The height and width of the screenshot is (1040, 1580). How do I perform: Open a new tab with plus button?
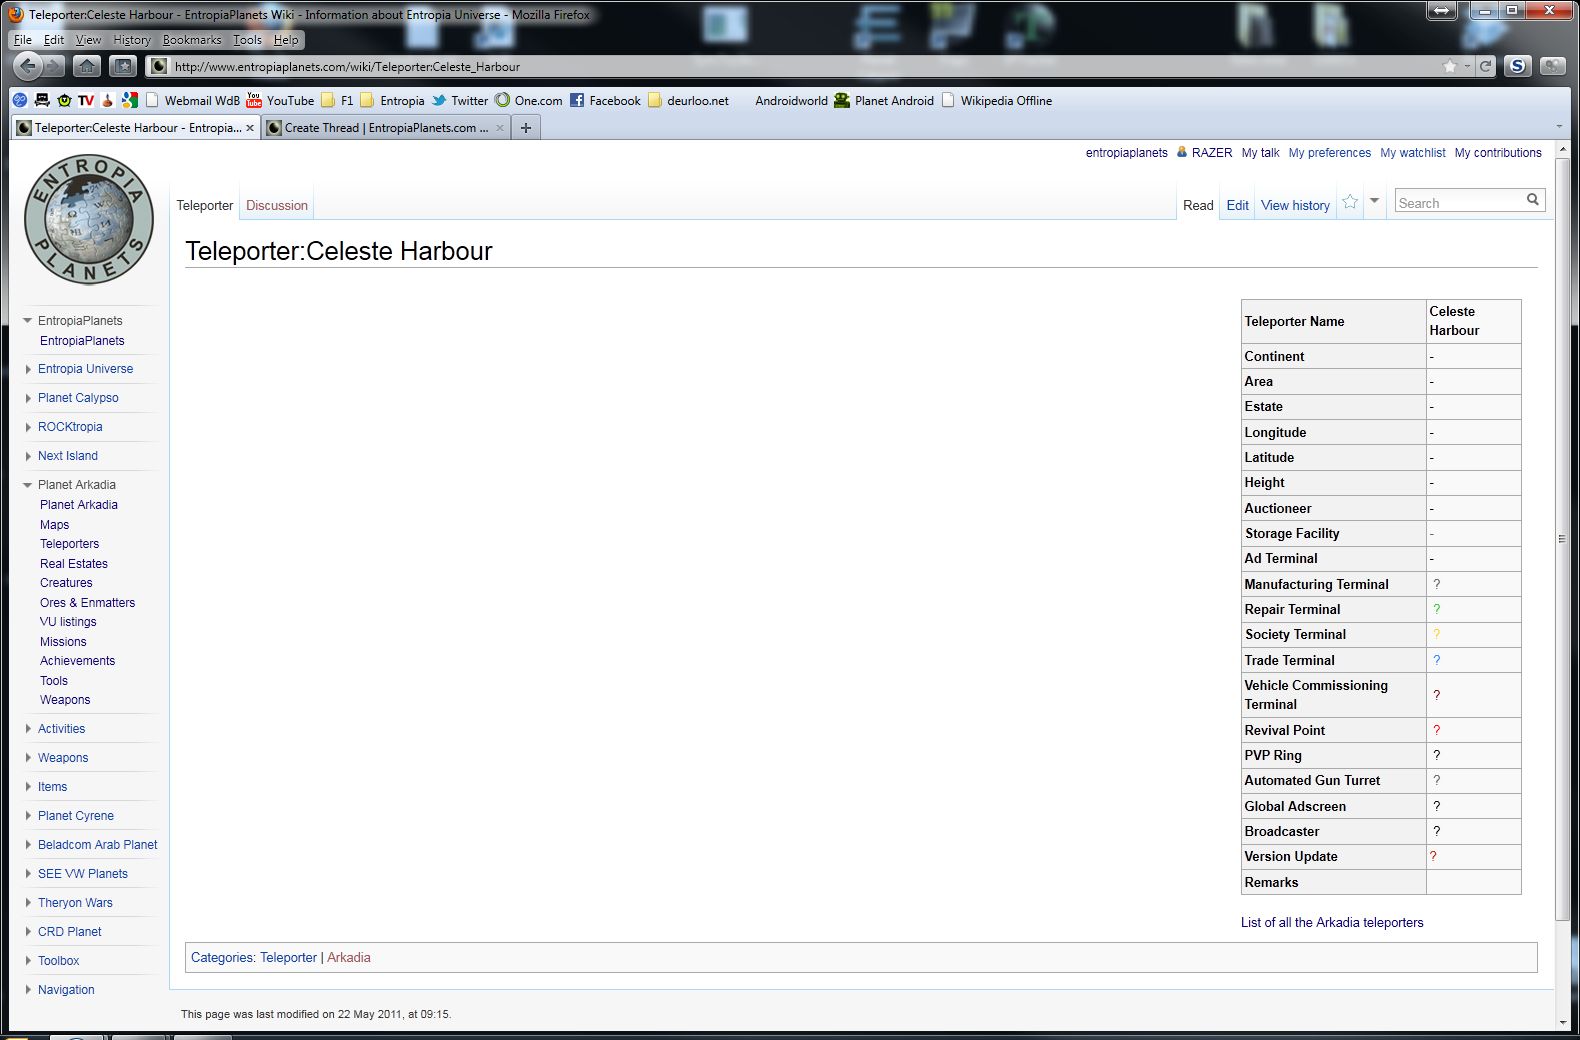pyautogui.click(x=526, y=128)
